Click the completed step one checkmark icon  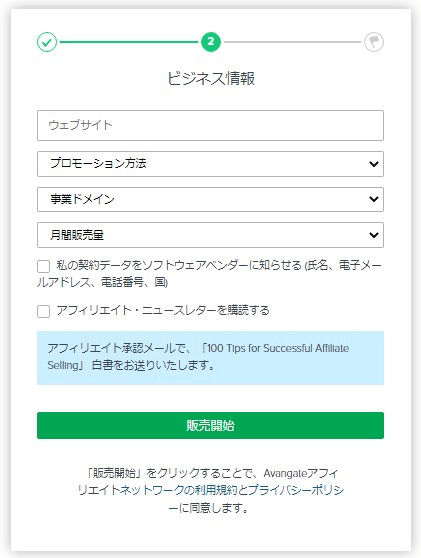[x=47, y=42]
